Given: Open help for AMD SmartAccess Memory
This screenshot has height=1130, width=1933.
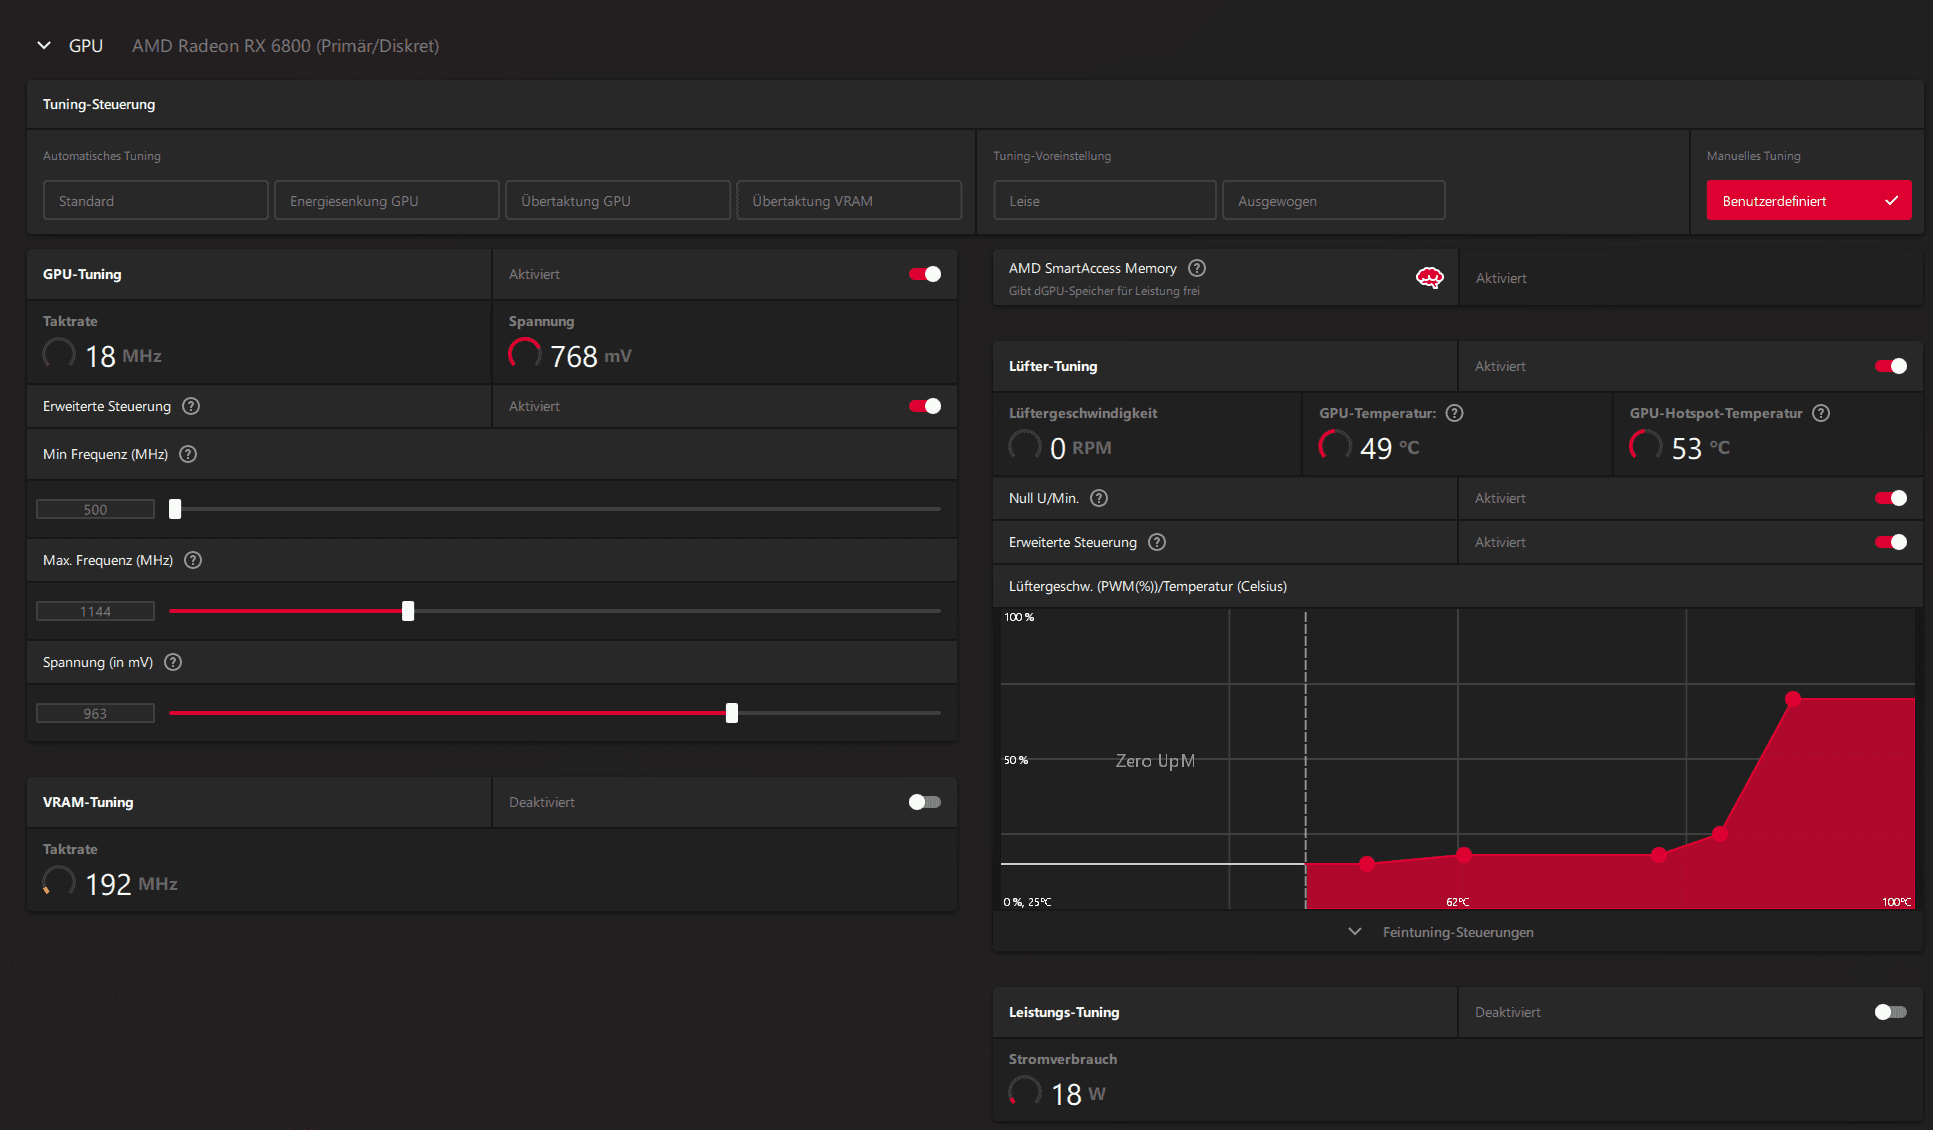Looking at the screenshot, I should (1197, 268).
